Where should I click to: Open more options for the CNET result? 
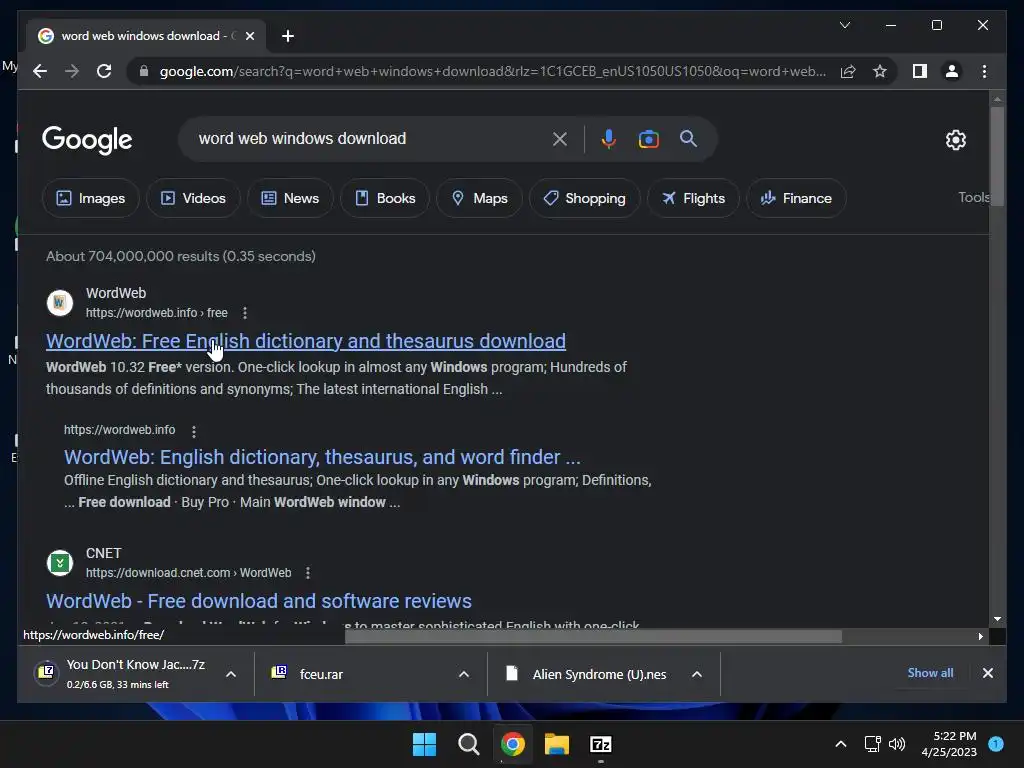pyautogui.click(x=308, y=573)
